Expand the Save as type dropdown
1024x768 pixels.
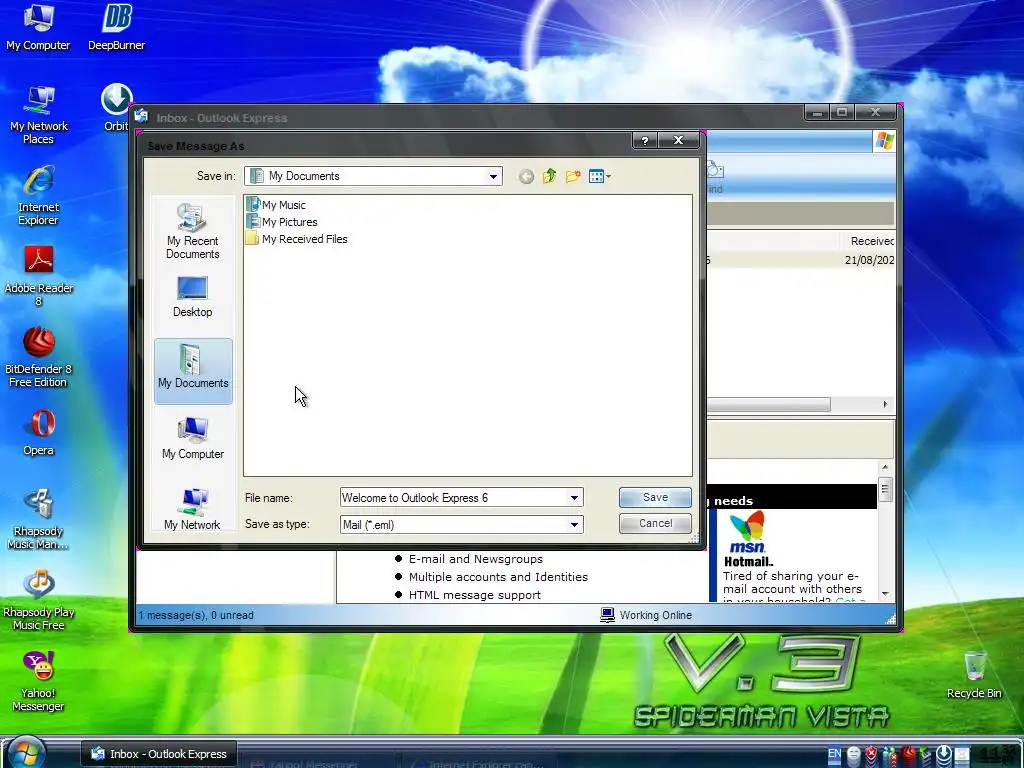(574, 524)
